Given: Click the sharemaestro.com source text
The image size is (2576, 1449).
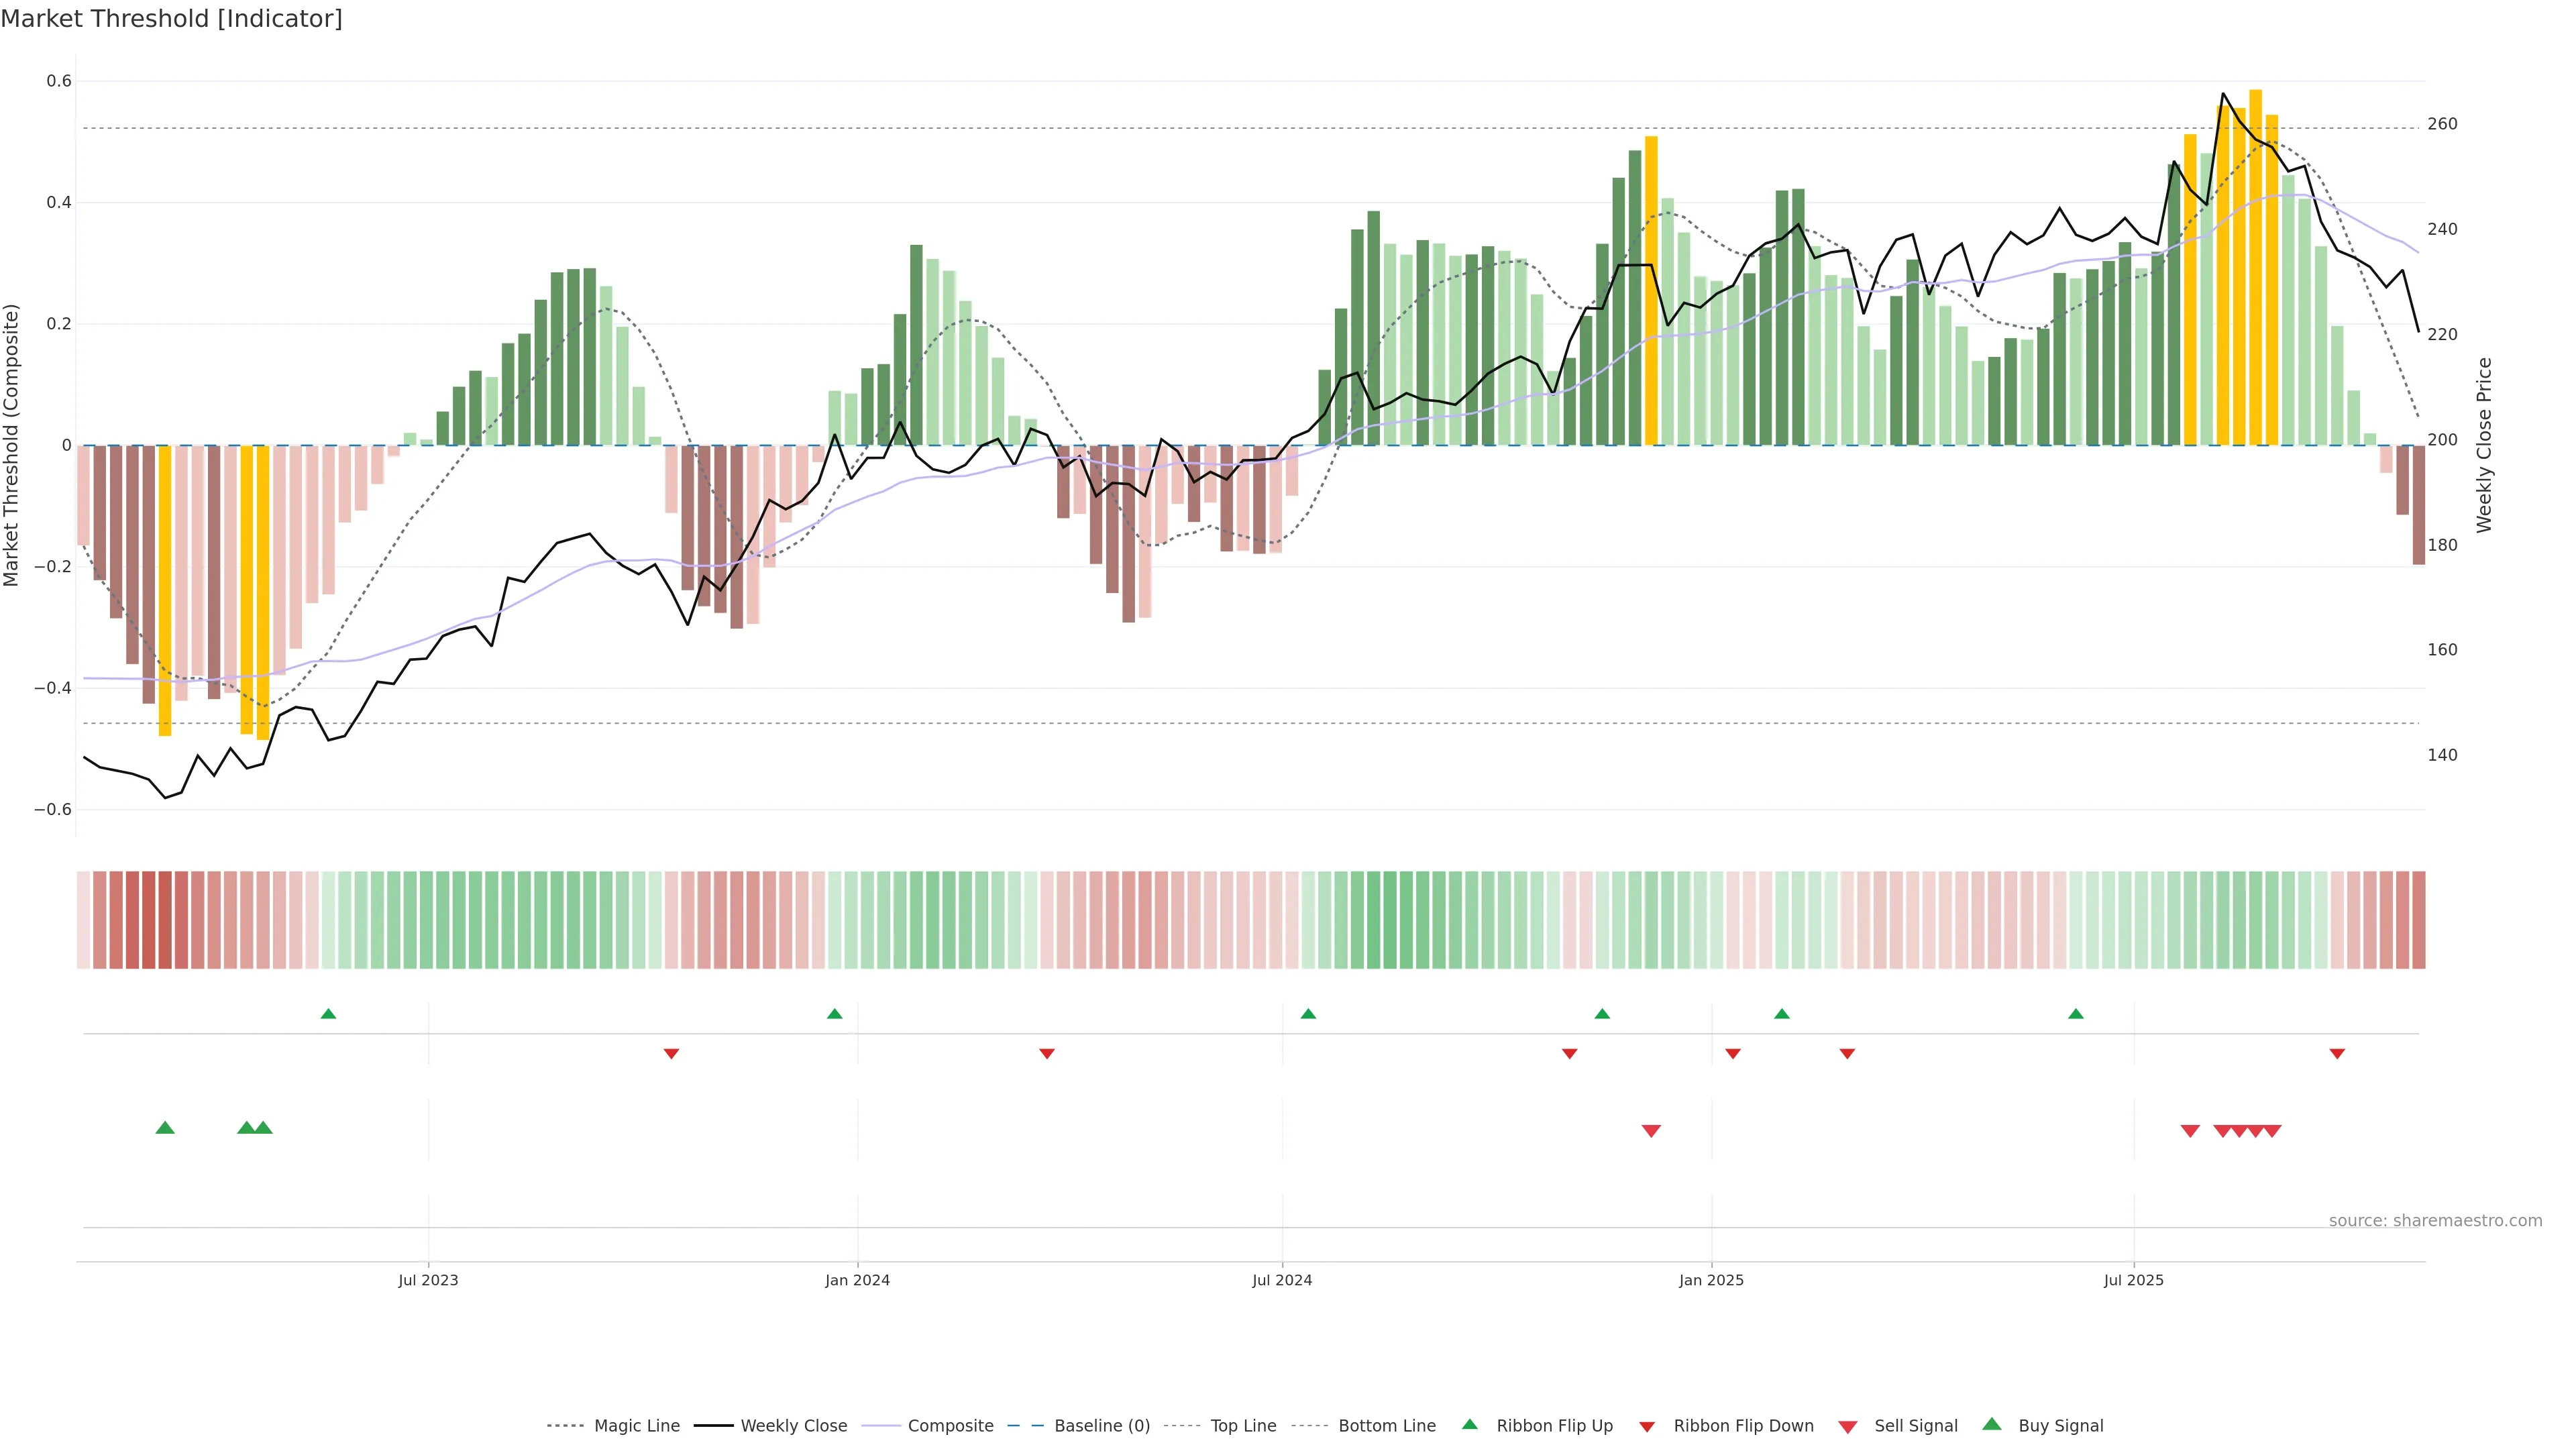Looking at the screenshot, I should coord(2435,1221).
